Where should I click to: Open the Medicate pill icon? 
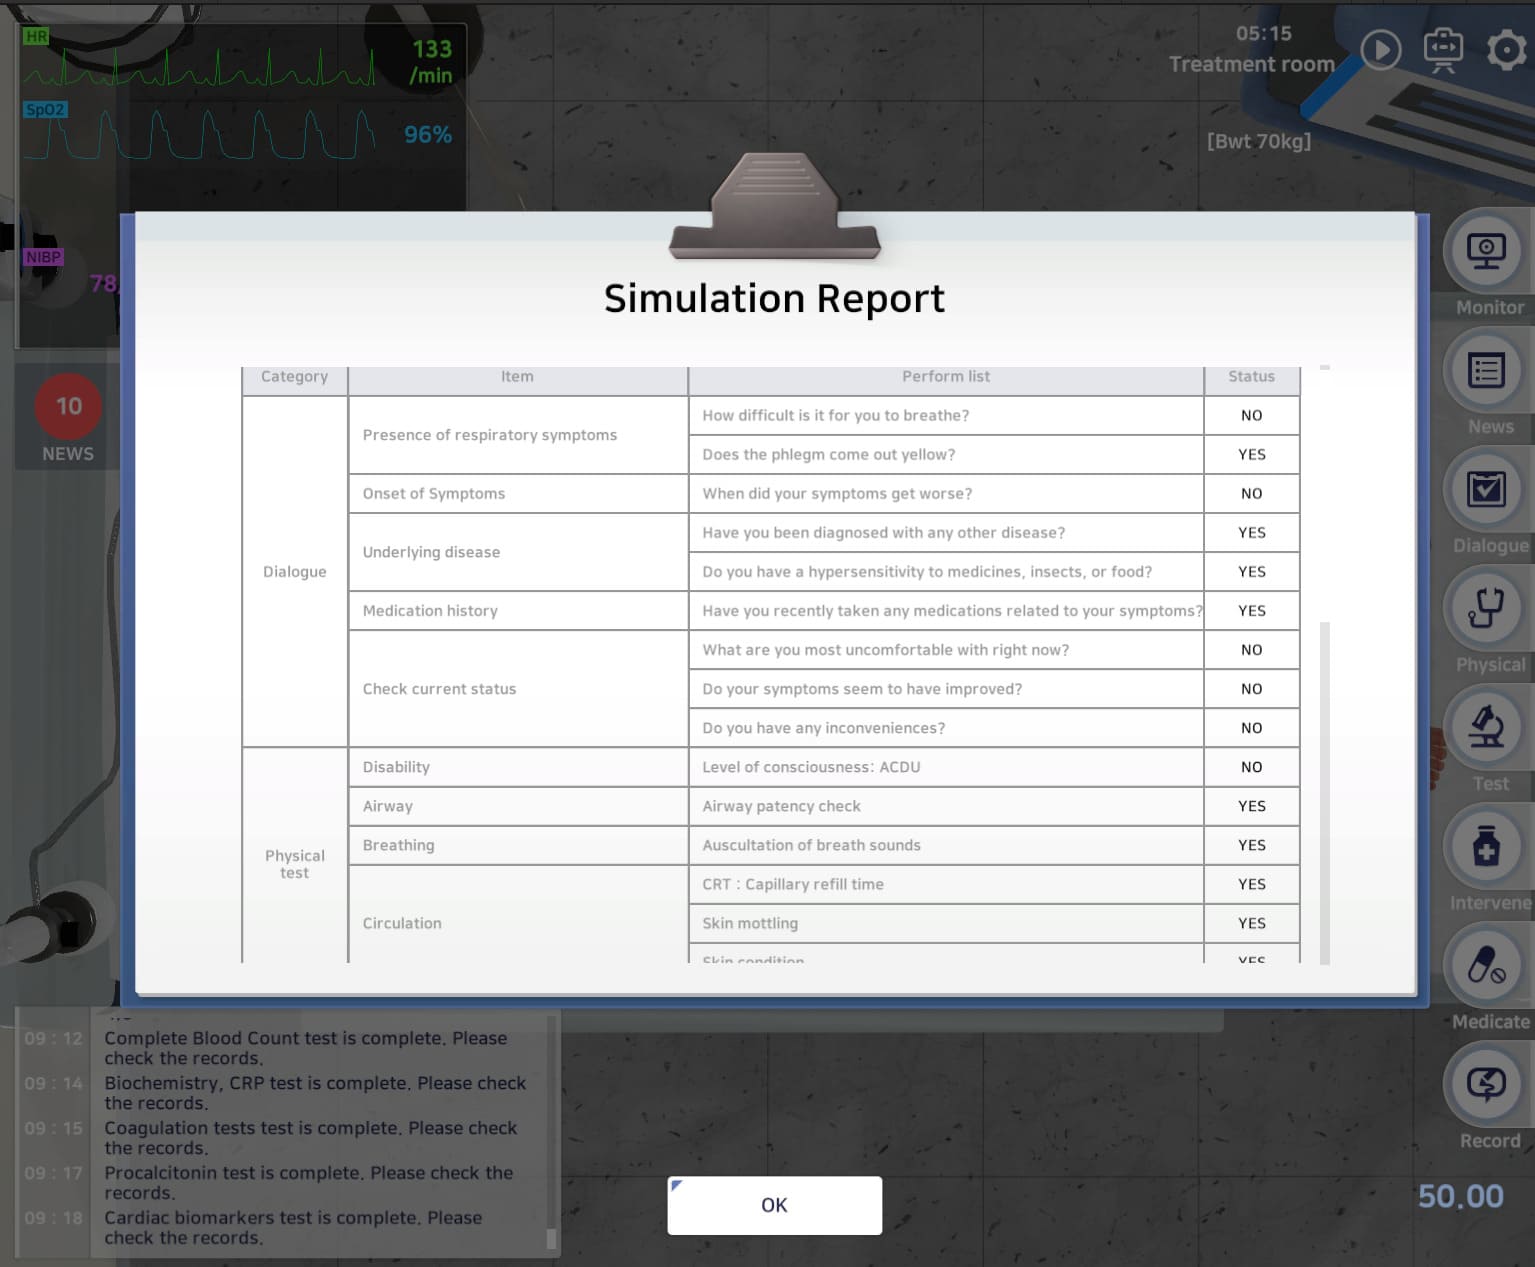(1486, 966)
